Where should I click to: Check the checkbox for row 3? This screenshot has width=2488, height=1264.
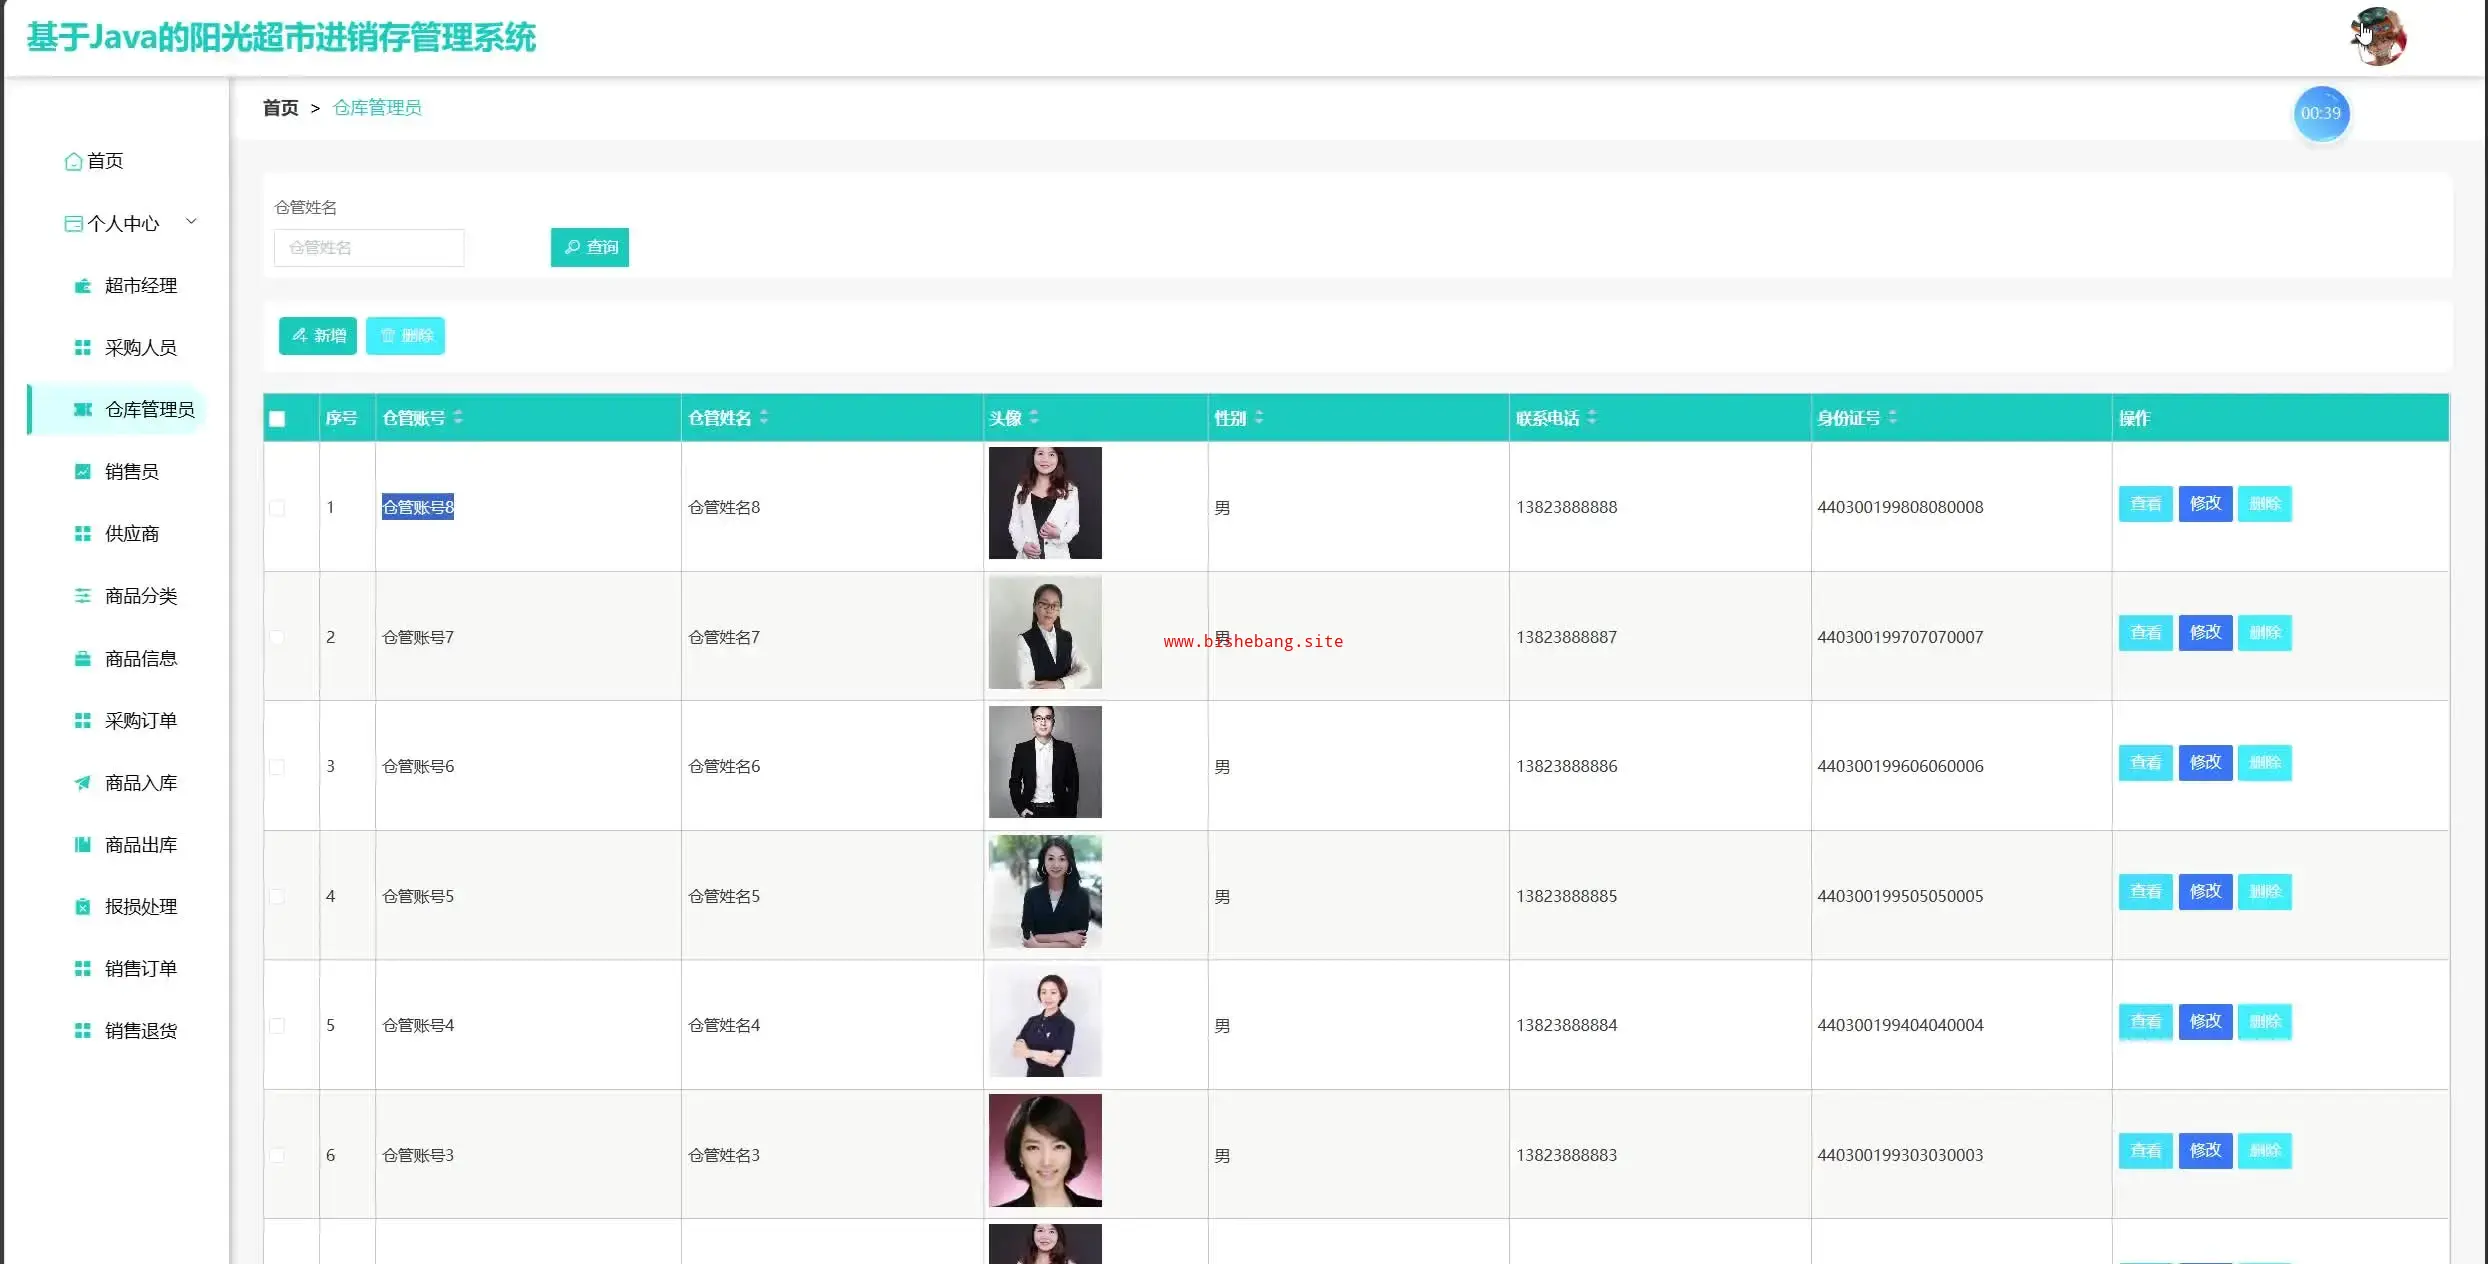pyautogui.click(x=277, y=767)
